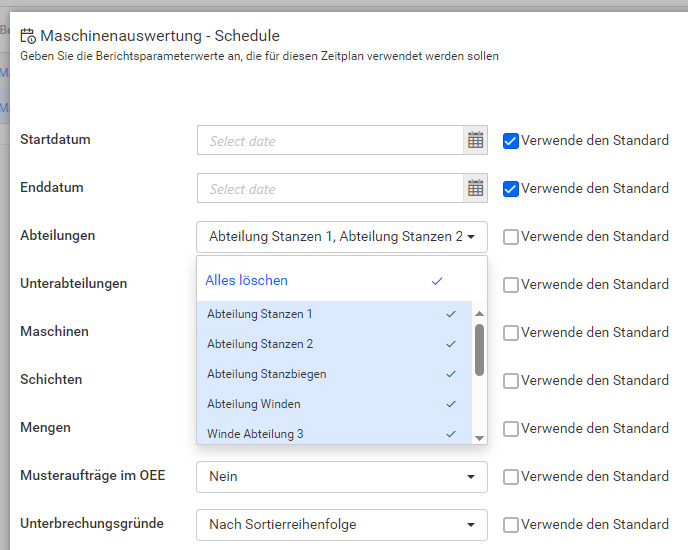Open the Musteraufträge im OEE dropdown

coord(341,477)
